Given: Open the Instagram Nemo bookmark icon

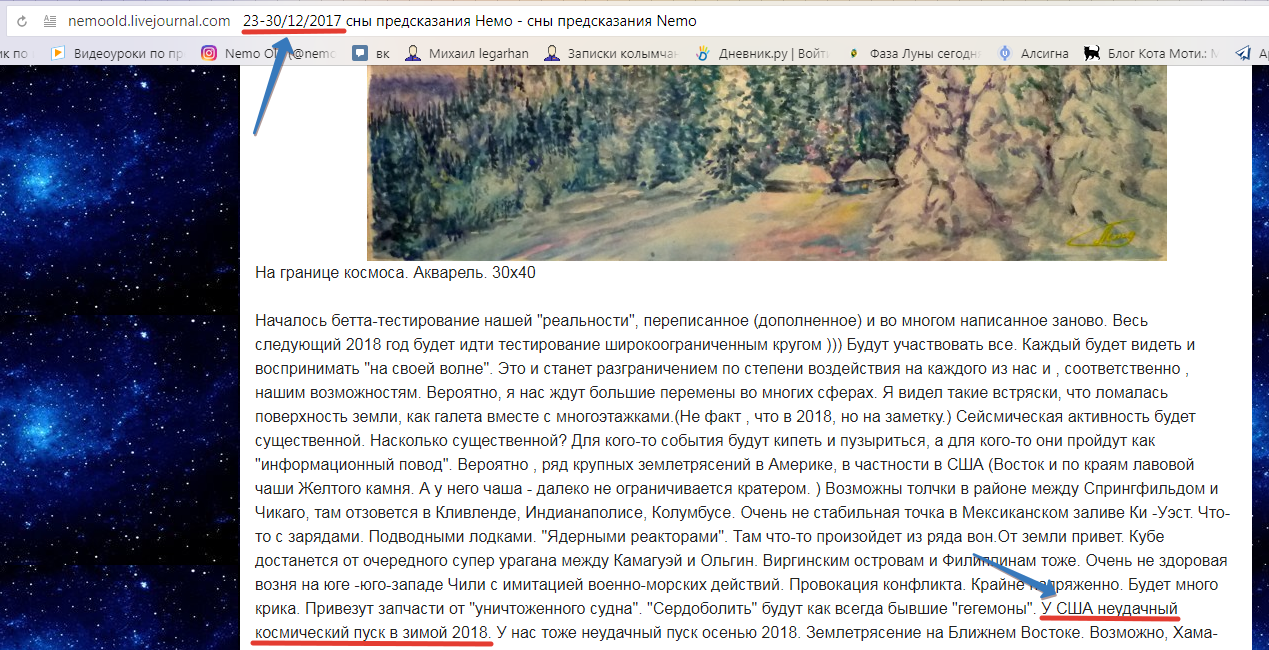Looking at the screenshot, I should (209, 54).
